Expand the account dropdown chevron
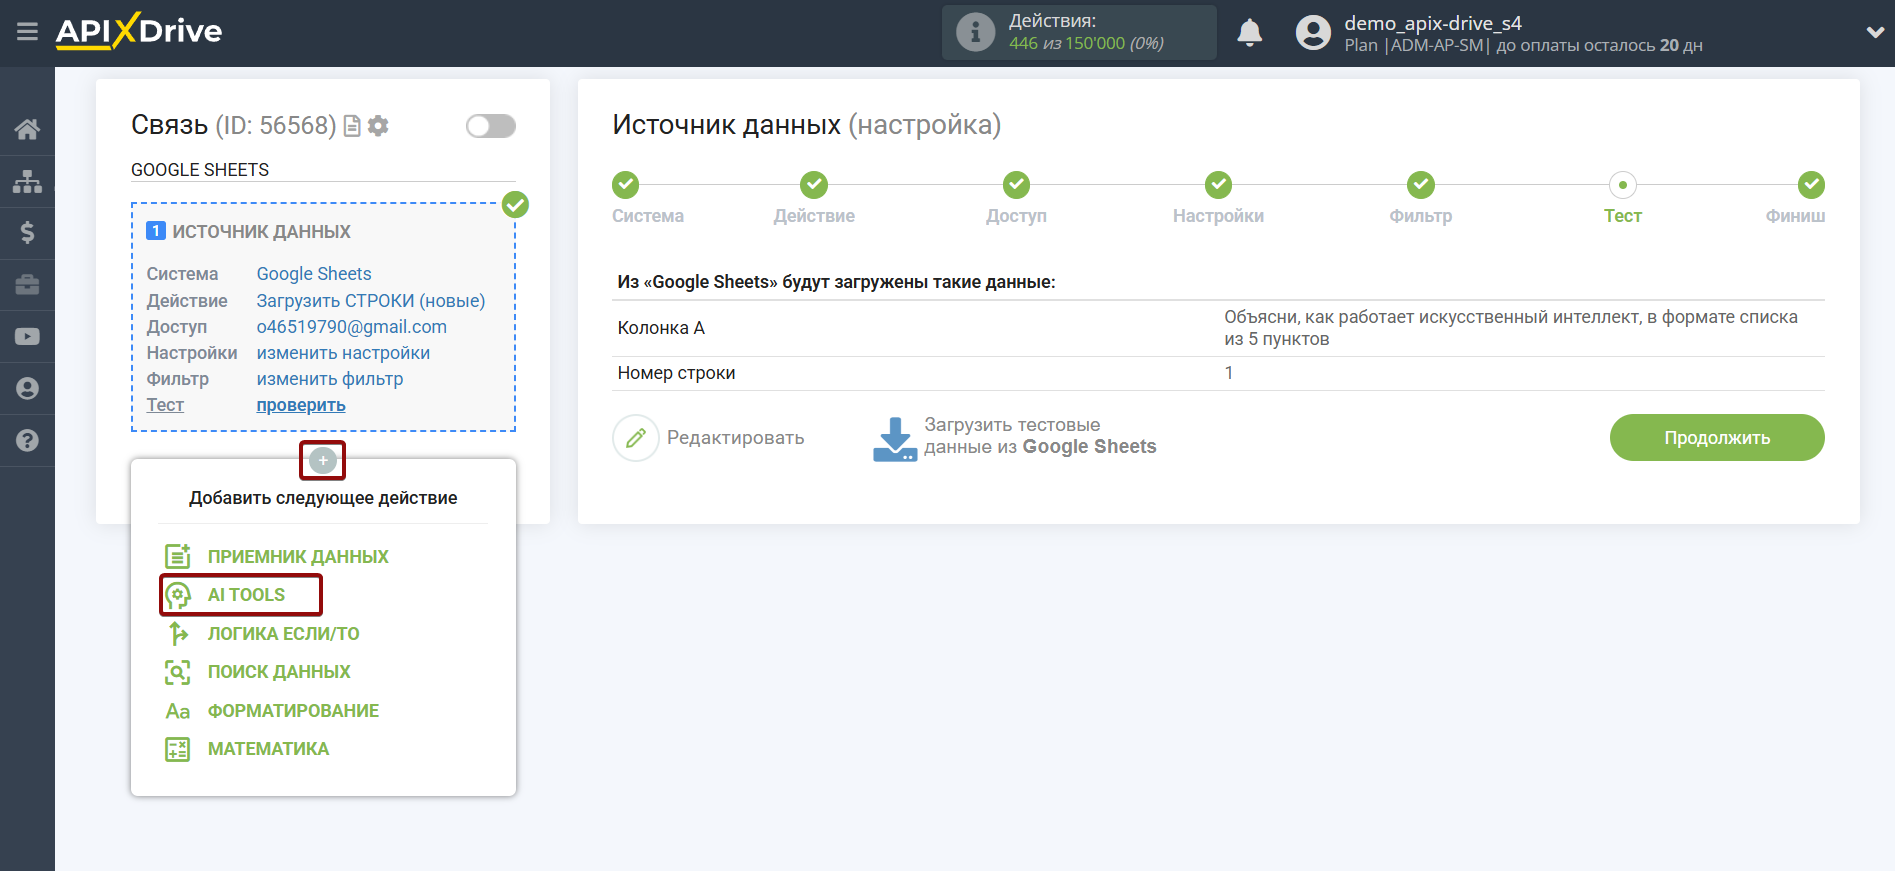This screenshot has width=1895, height=871. tap(1875, 32)
